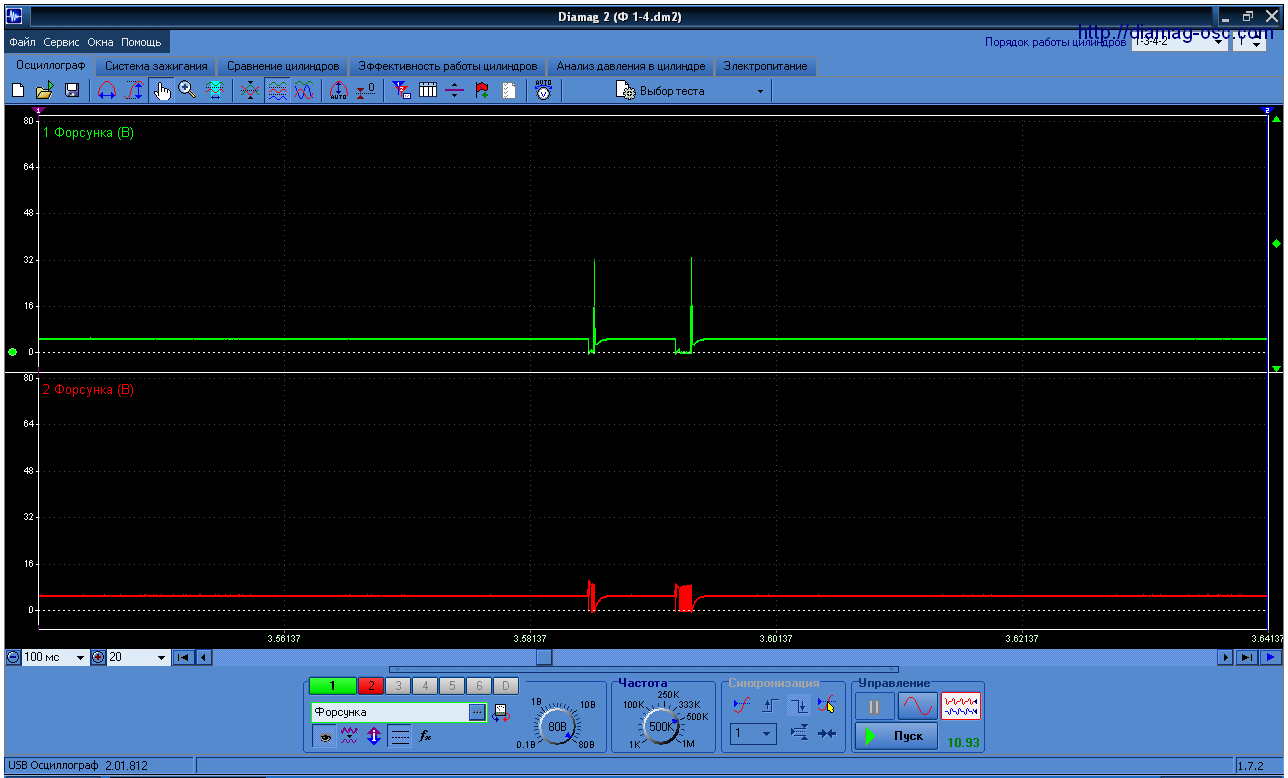Viewport: 1288px width, 778px height.
Task: Activate the hand pan tool
Action: pos(161,91)
